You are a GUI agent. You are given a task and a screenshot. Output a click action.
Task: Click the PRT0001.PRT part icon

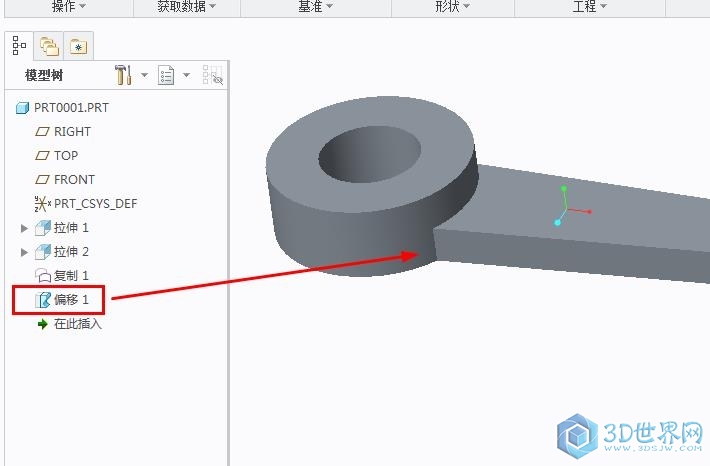pyautogui.click(x=22, y=108)
